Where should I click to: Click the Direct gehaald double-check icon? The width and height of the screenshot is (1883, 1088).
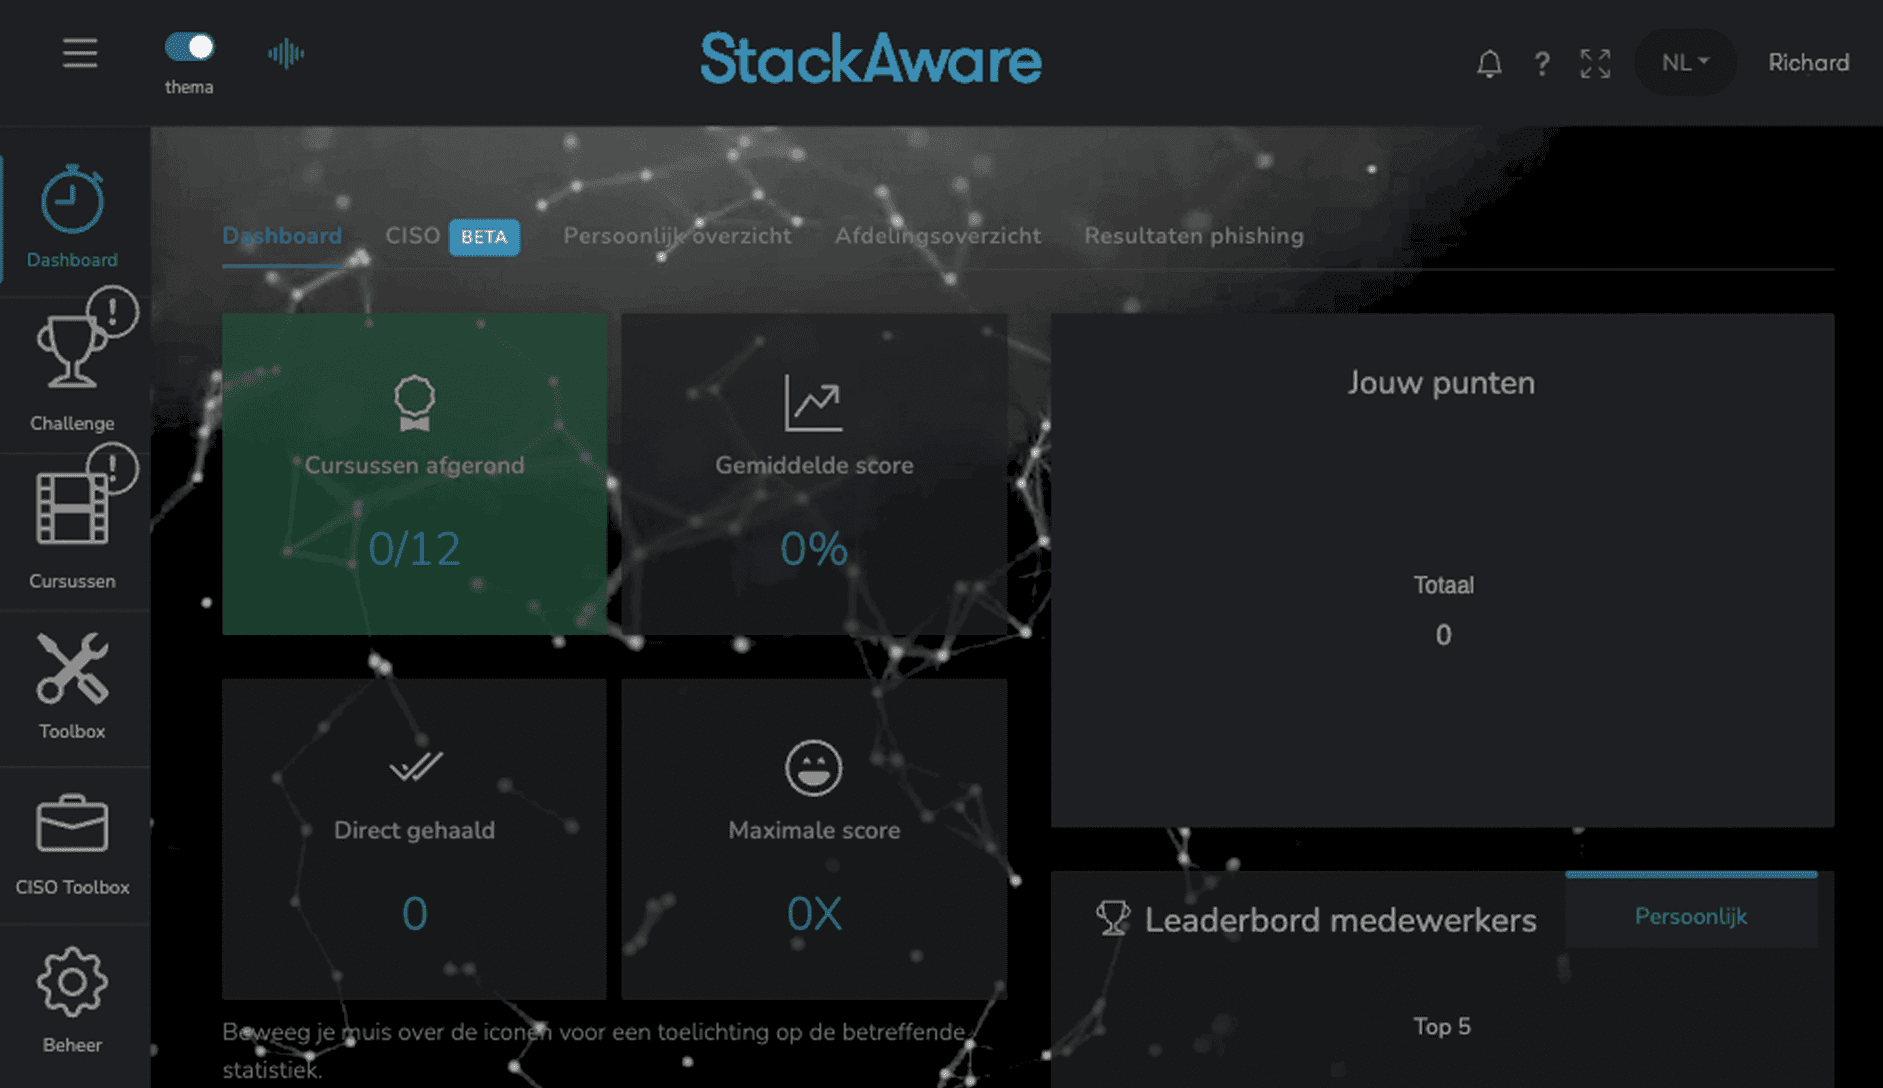(x=415, y=766)
